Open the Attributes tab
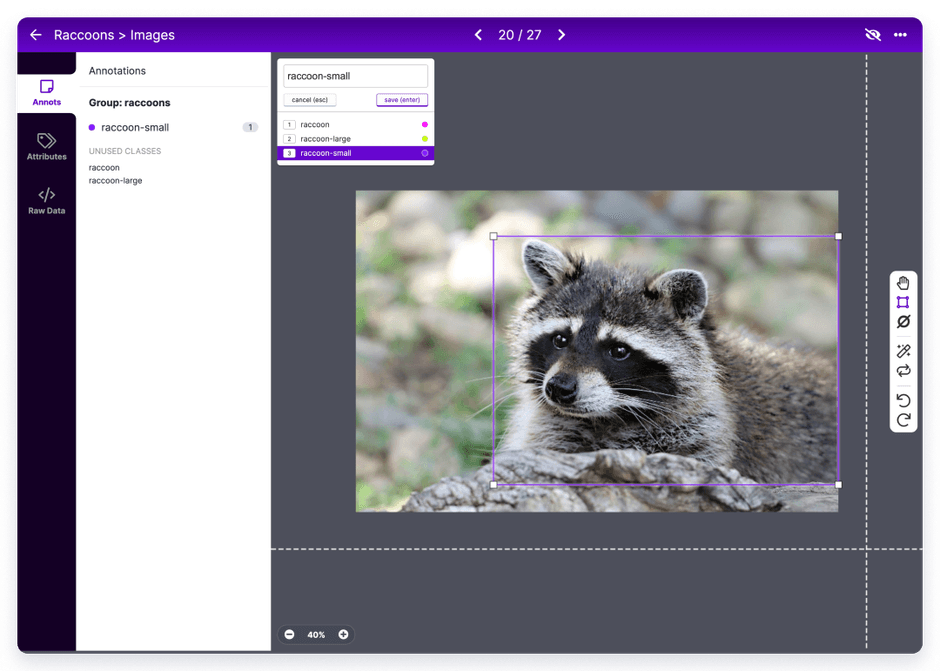The height and width of the screenshot is (671, 940). [46, 147]
